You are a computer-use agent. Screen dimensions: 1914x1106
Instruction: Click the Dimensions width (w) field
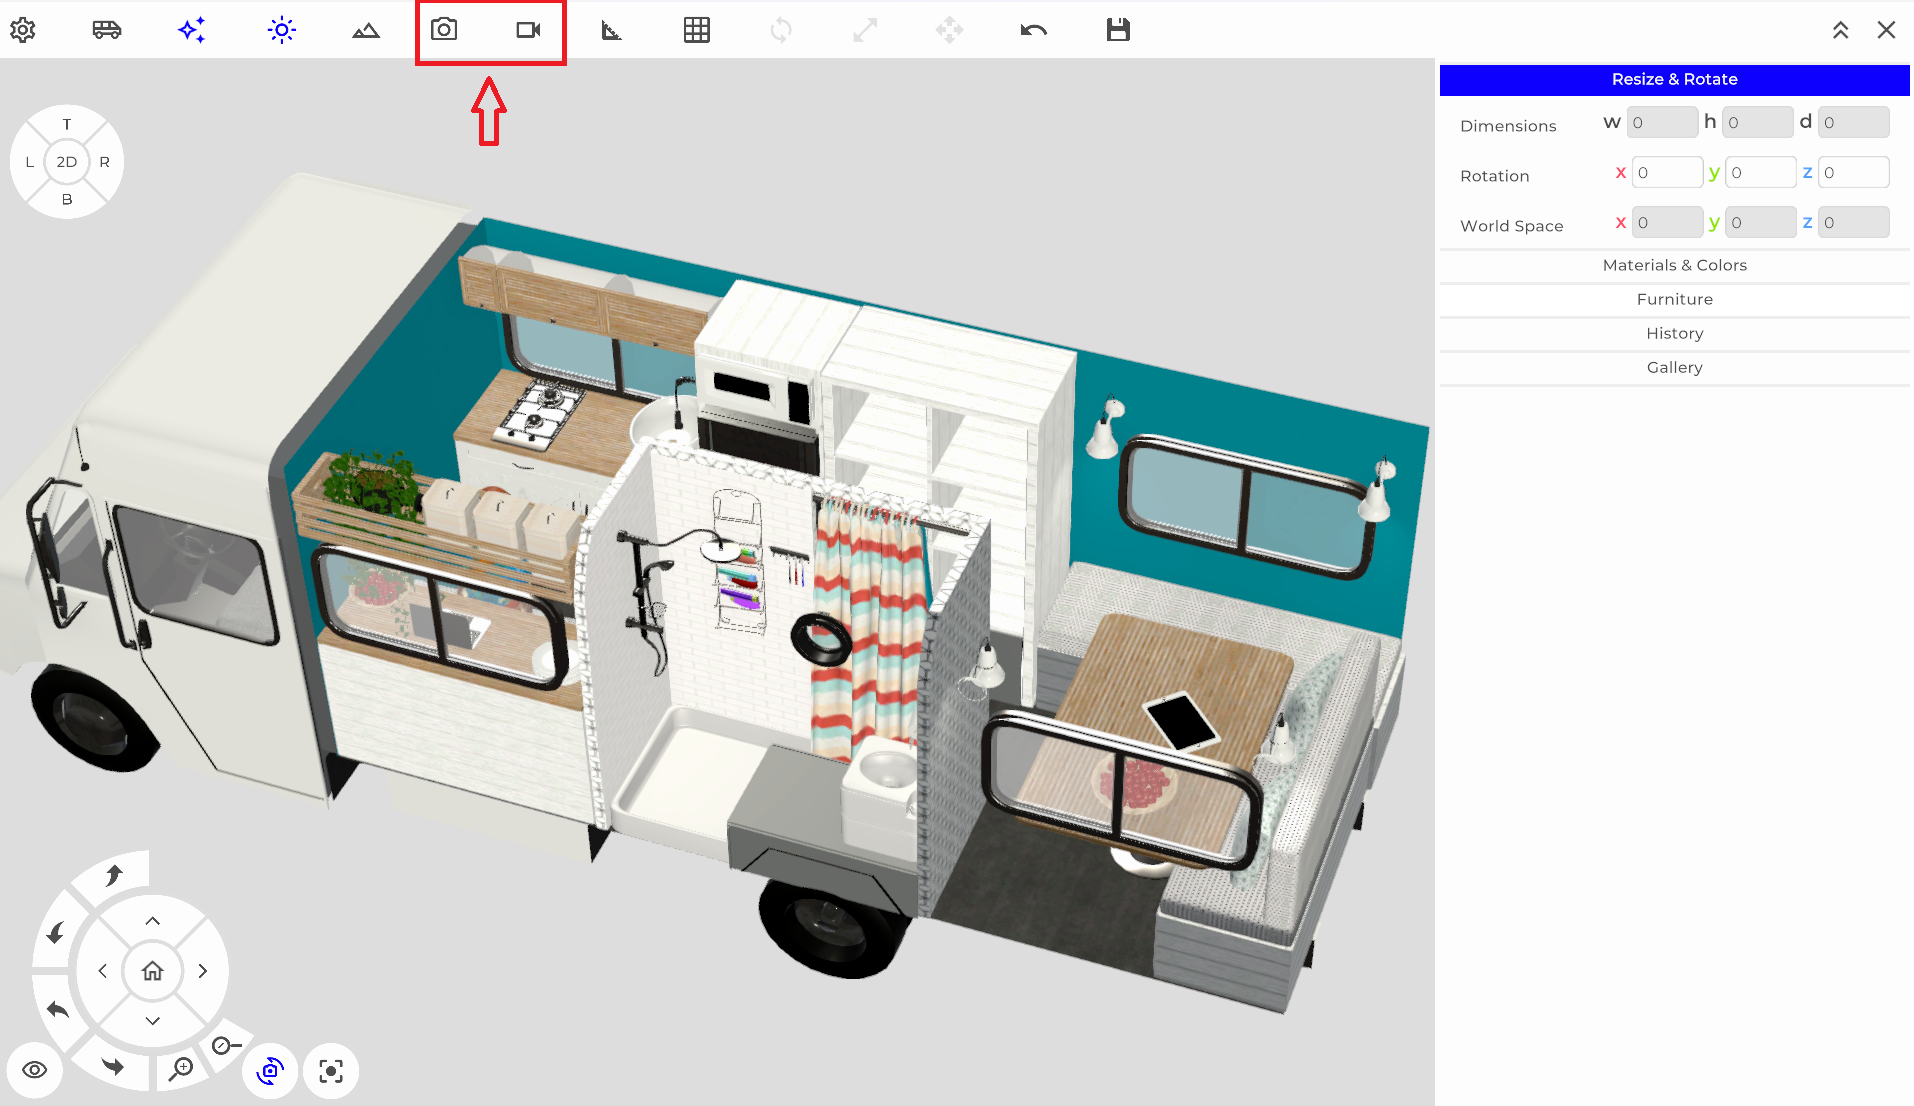click(1662, 122)
